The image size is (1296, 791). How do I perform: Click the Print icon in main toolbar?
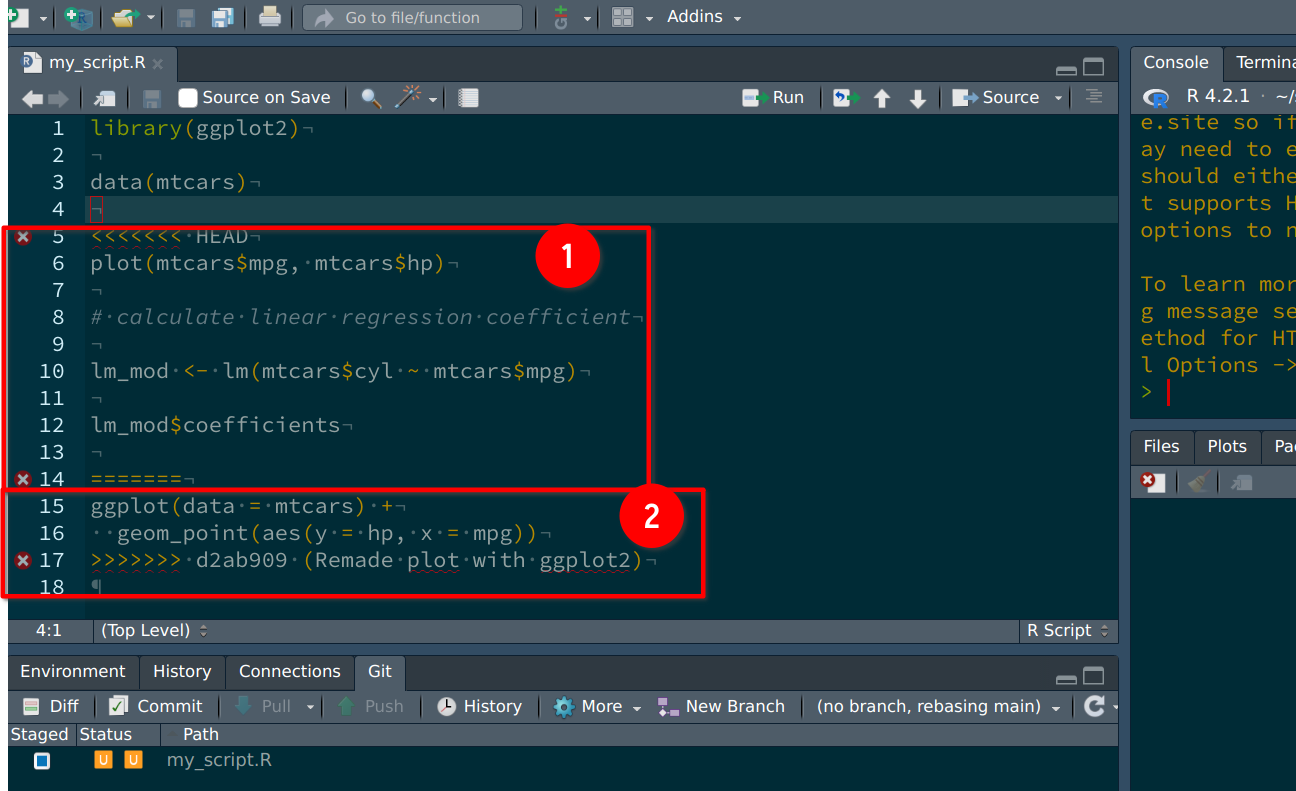point(270,16)
